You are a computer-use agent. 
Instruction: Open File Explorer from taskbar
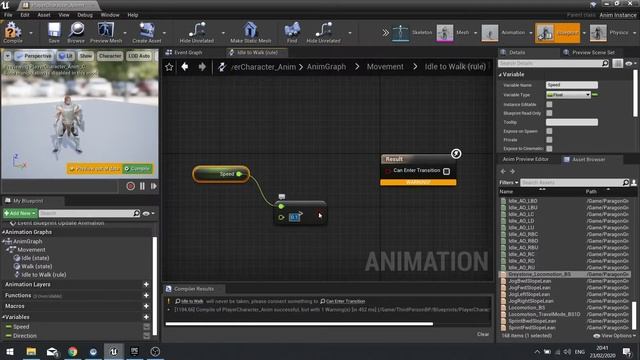pos(31,351)
